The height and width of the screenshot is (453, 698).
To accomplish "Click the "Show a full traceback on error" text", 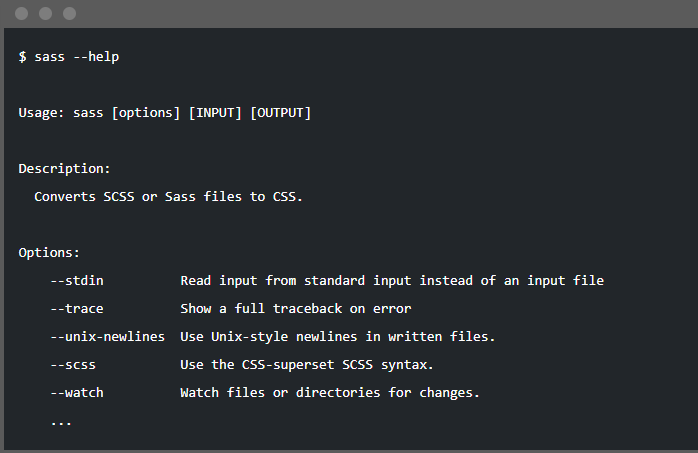I will pos(296,309).
